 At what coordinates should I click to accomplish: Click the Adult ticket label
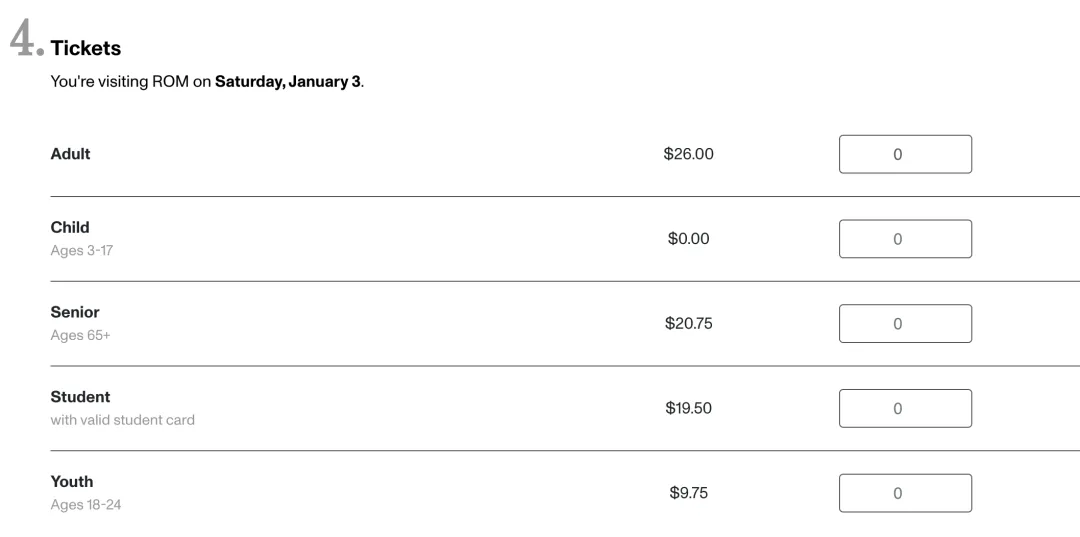pos(70,154)
